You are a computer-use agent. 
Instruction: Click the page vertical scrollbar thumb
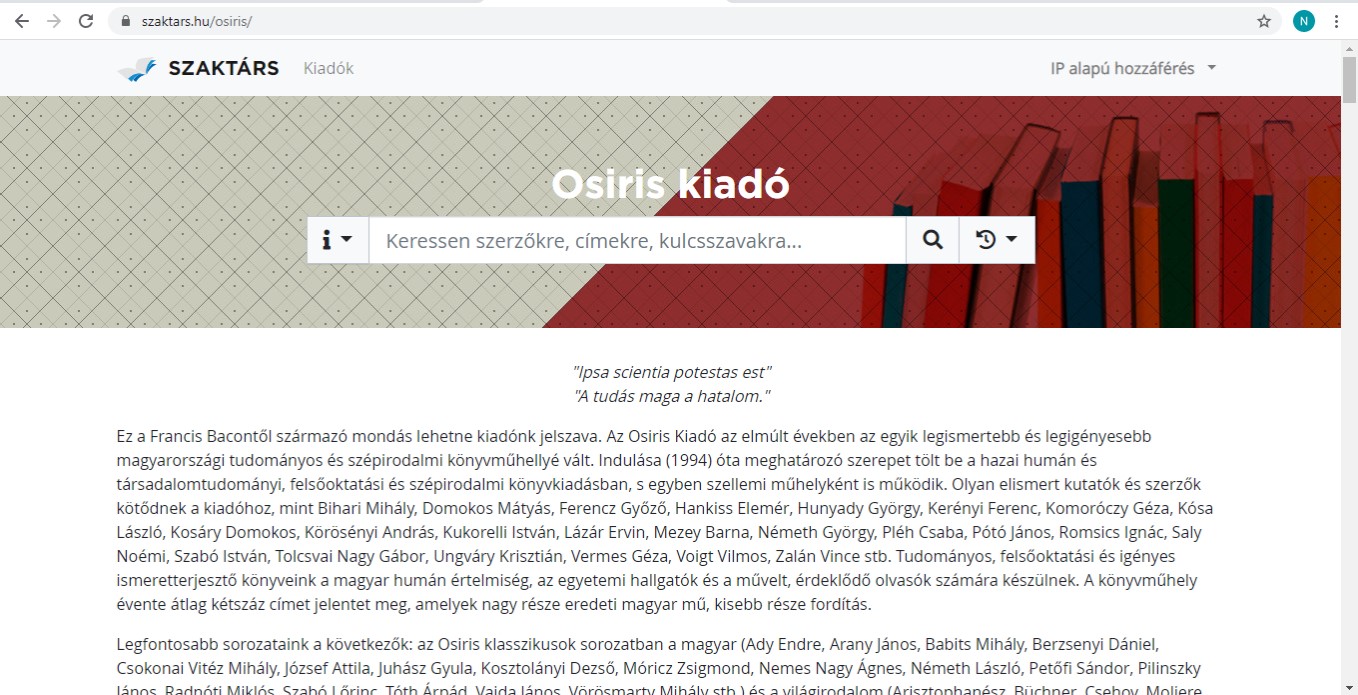[x=1349, y=79]
